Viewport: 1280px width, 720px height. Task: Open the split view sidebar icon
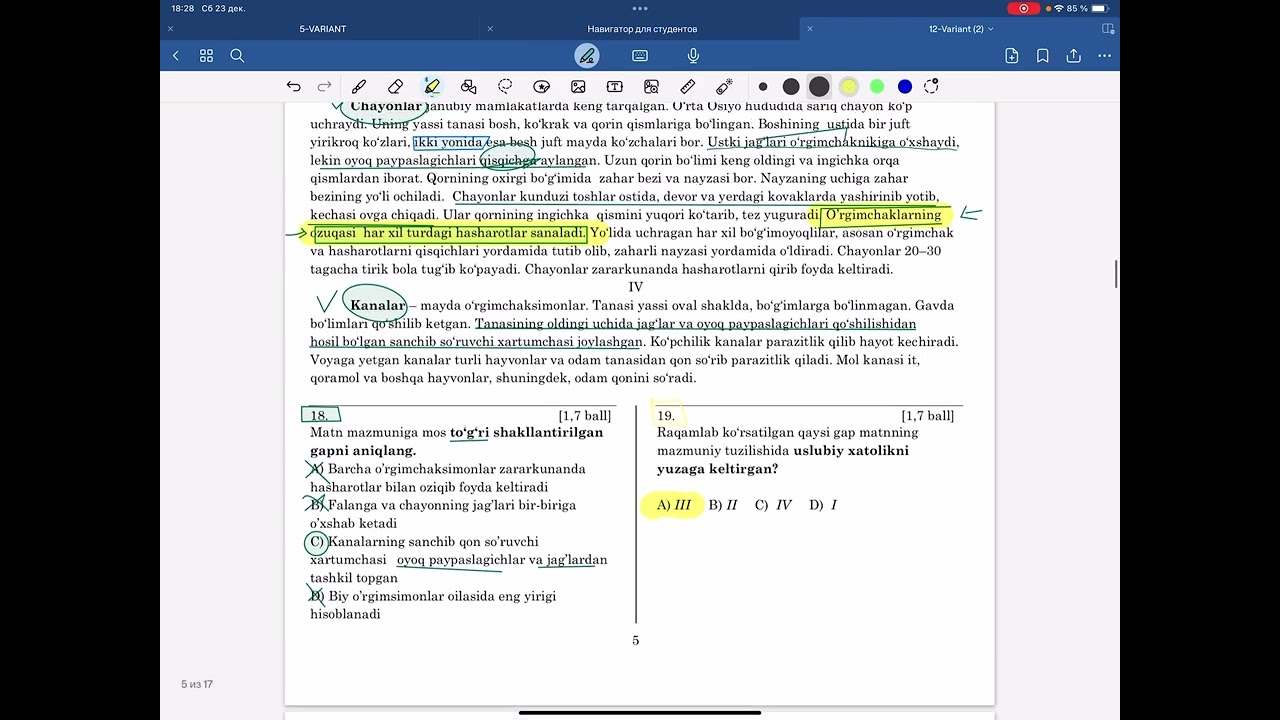point(1108,29)
